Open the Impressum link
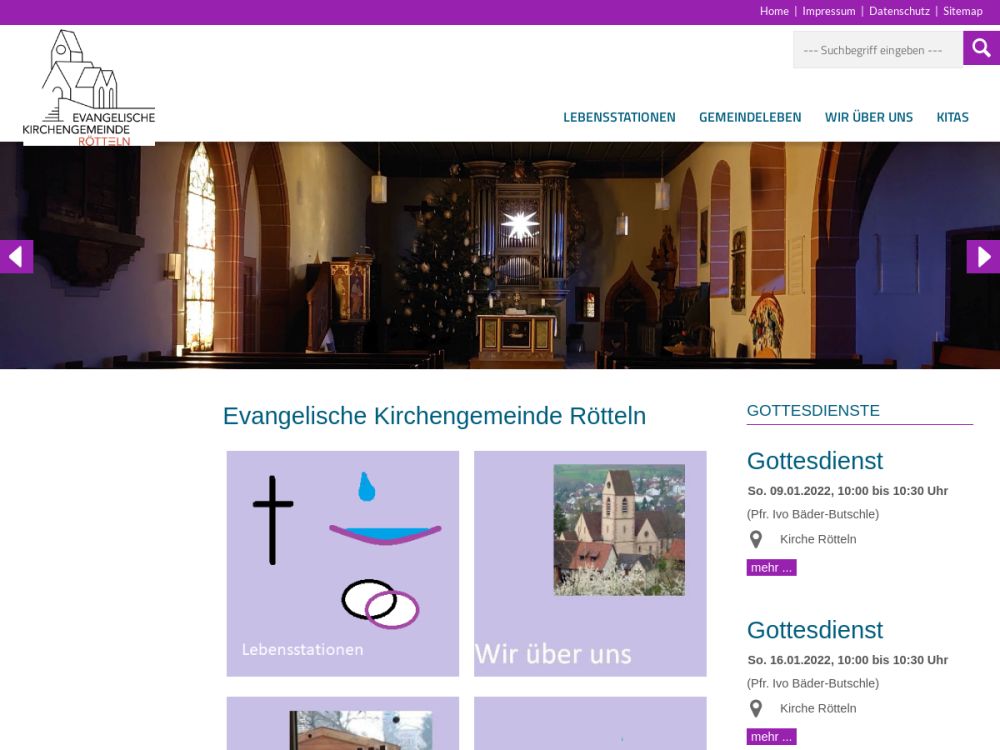 click(x=829, y=12)
